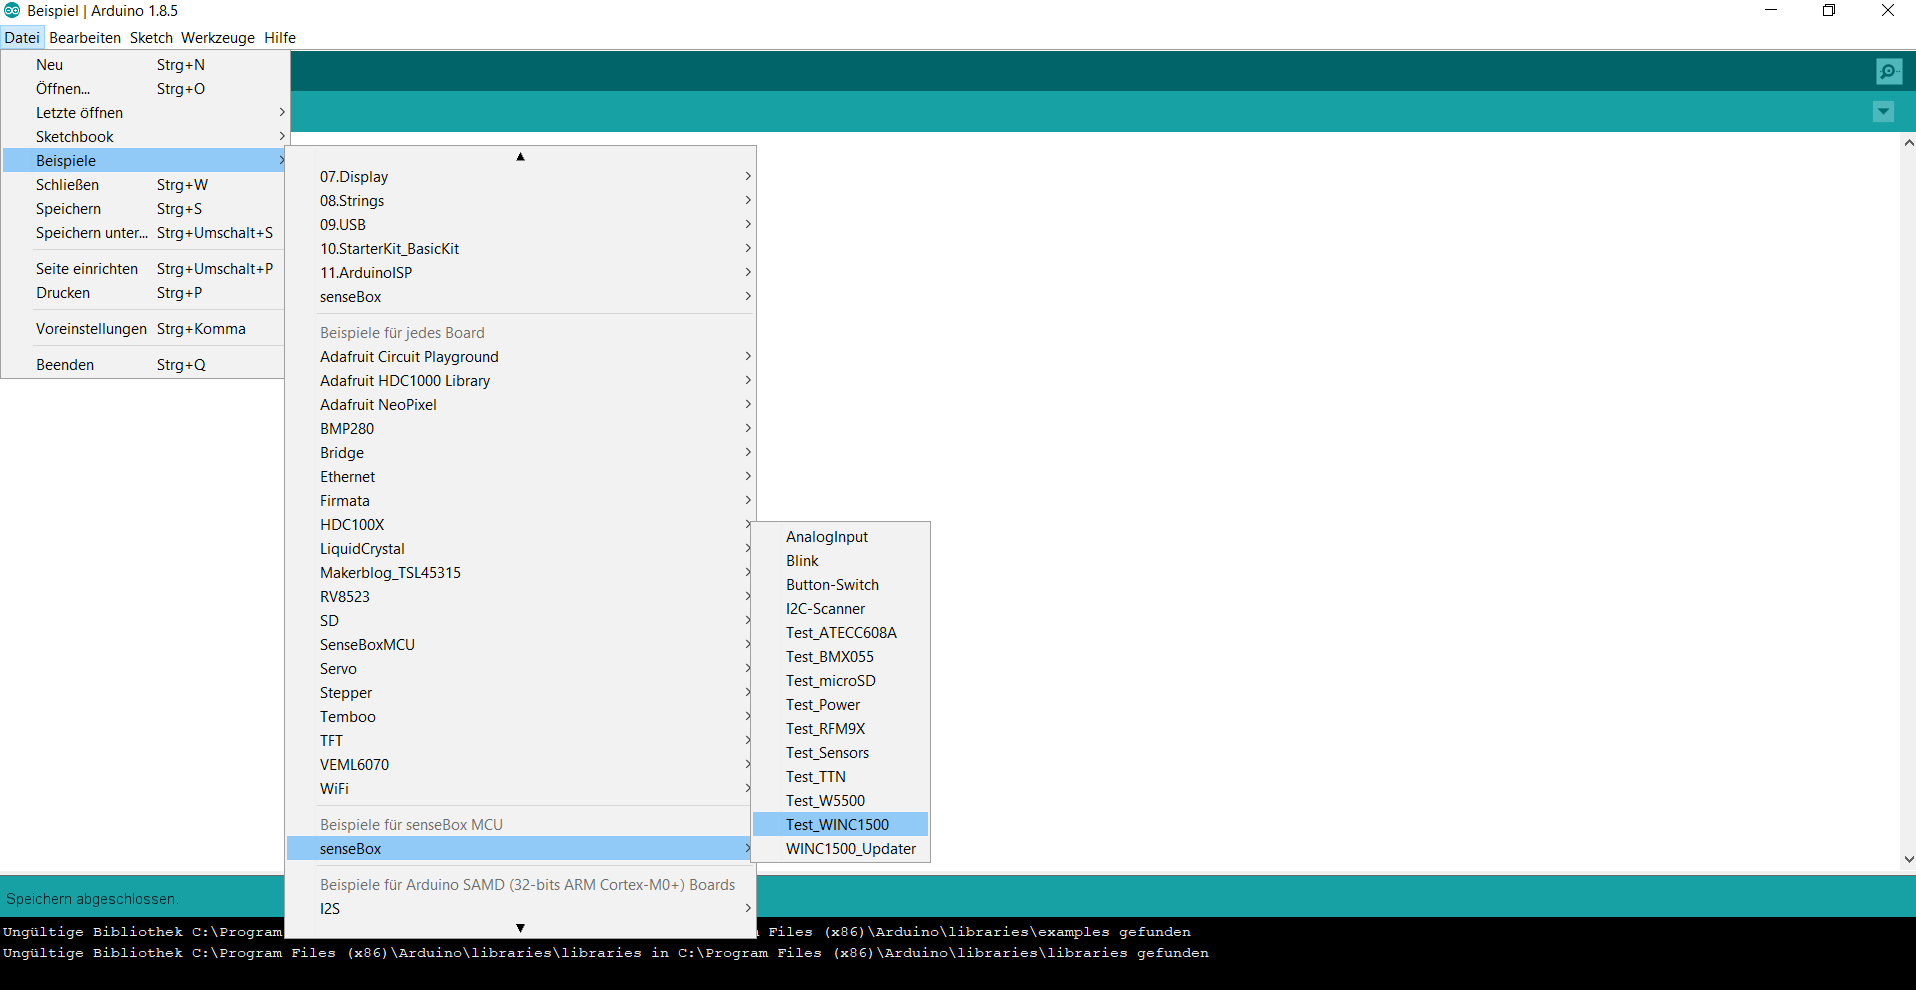Open the Test_Power example
Screen dimensions: 1916x990
click(x=841, y=705)
